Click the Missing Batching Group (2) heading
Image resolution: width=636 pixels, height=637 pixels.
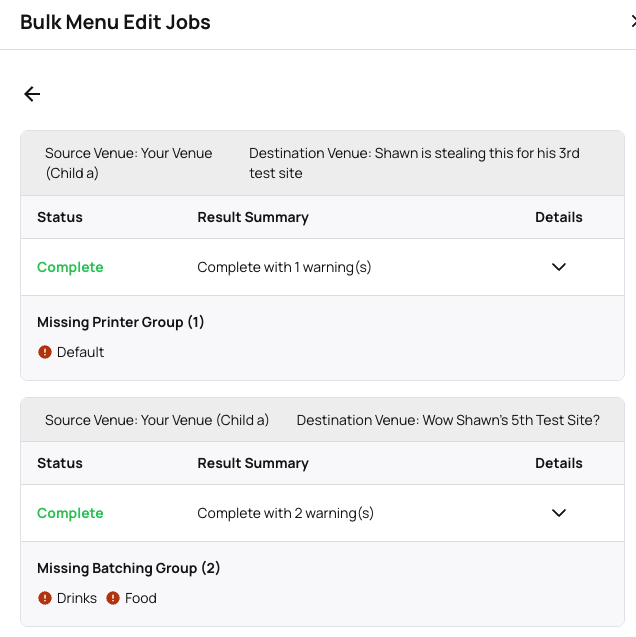[x=128, y=568]
